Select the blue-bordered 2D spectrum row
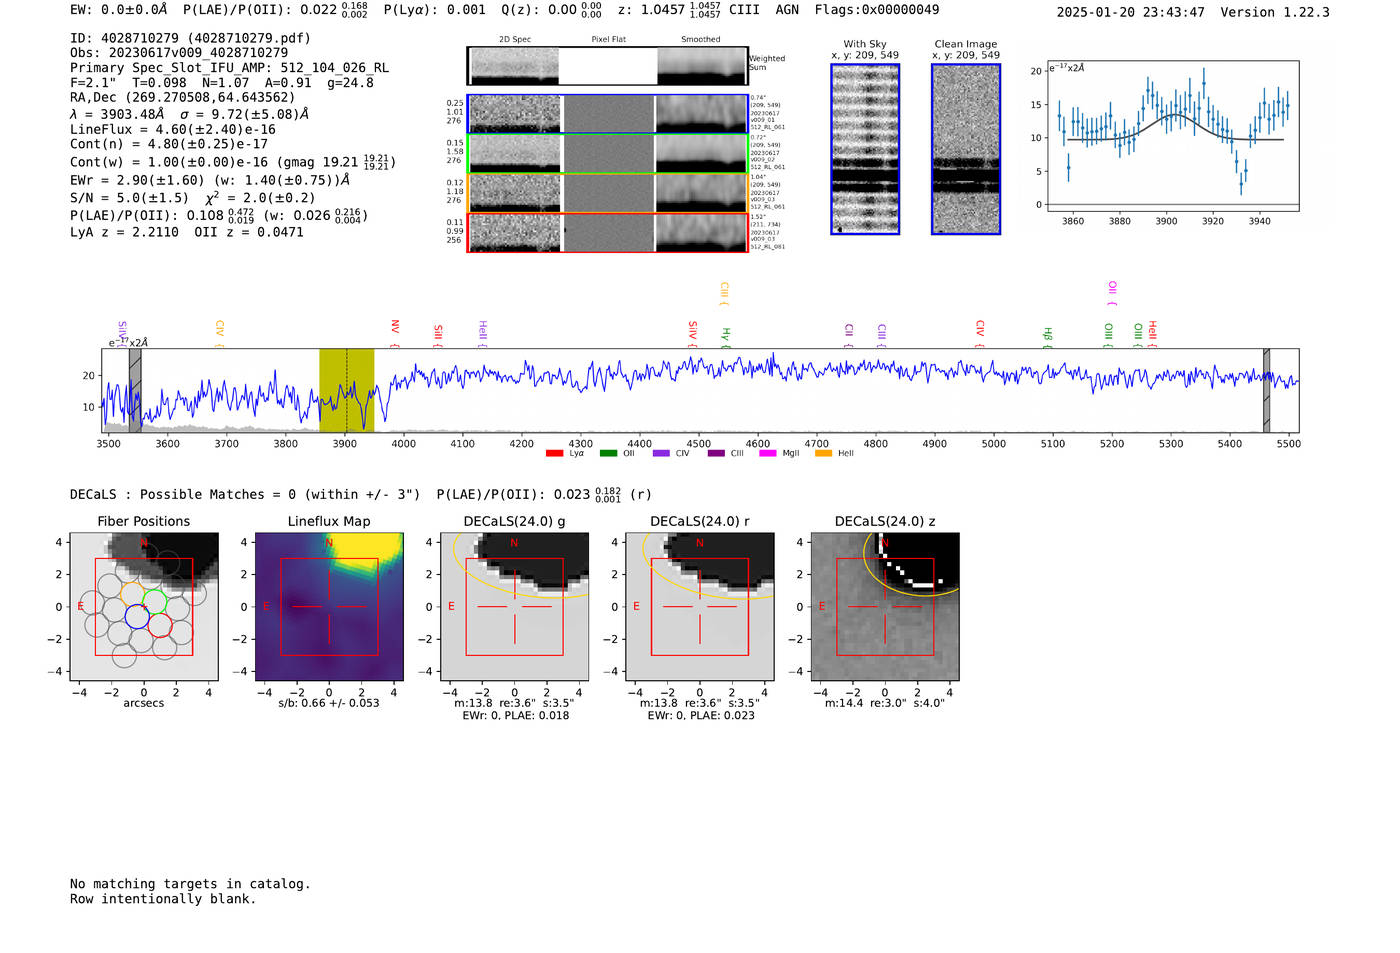This screenshot has height=953, width=1400. coord(608,114)
